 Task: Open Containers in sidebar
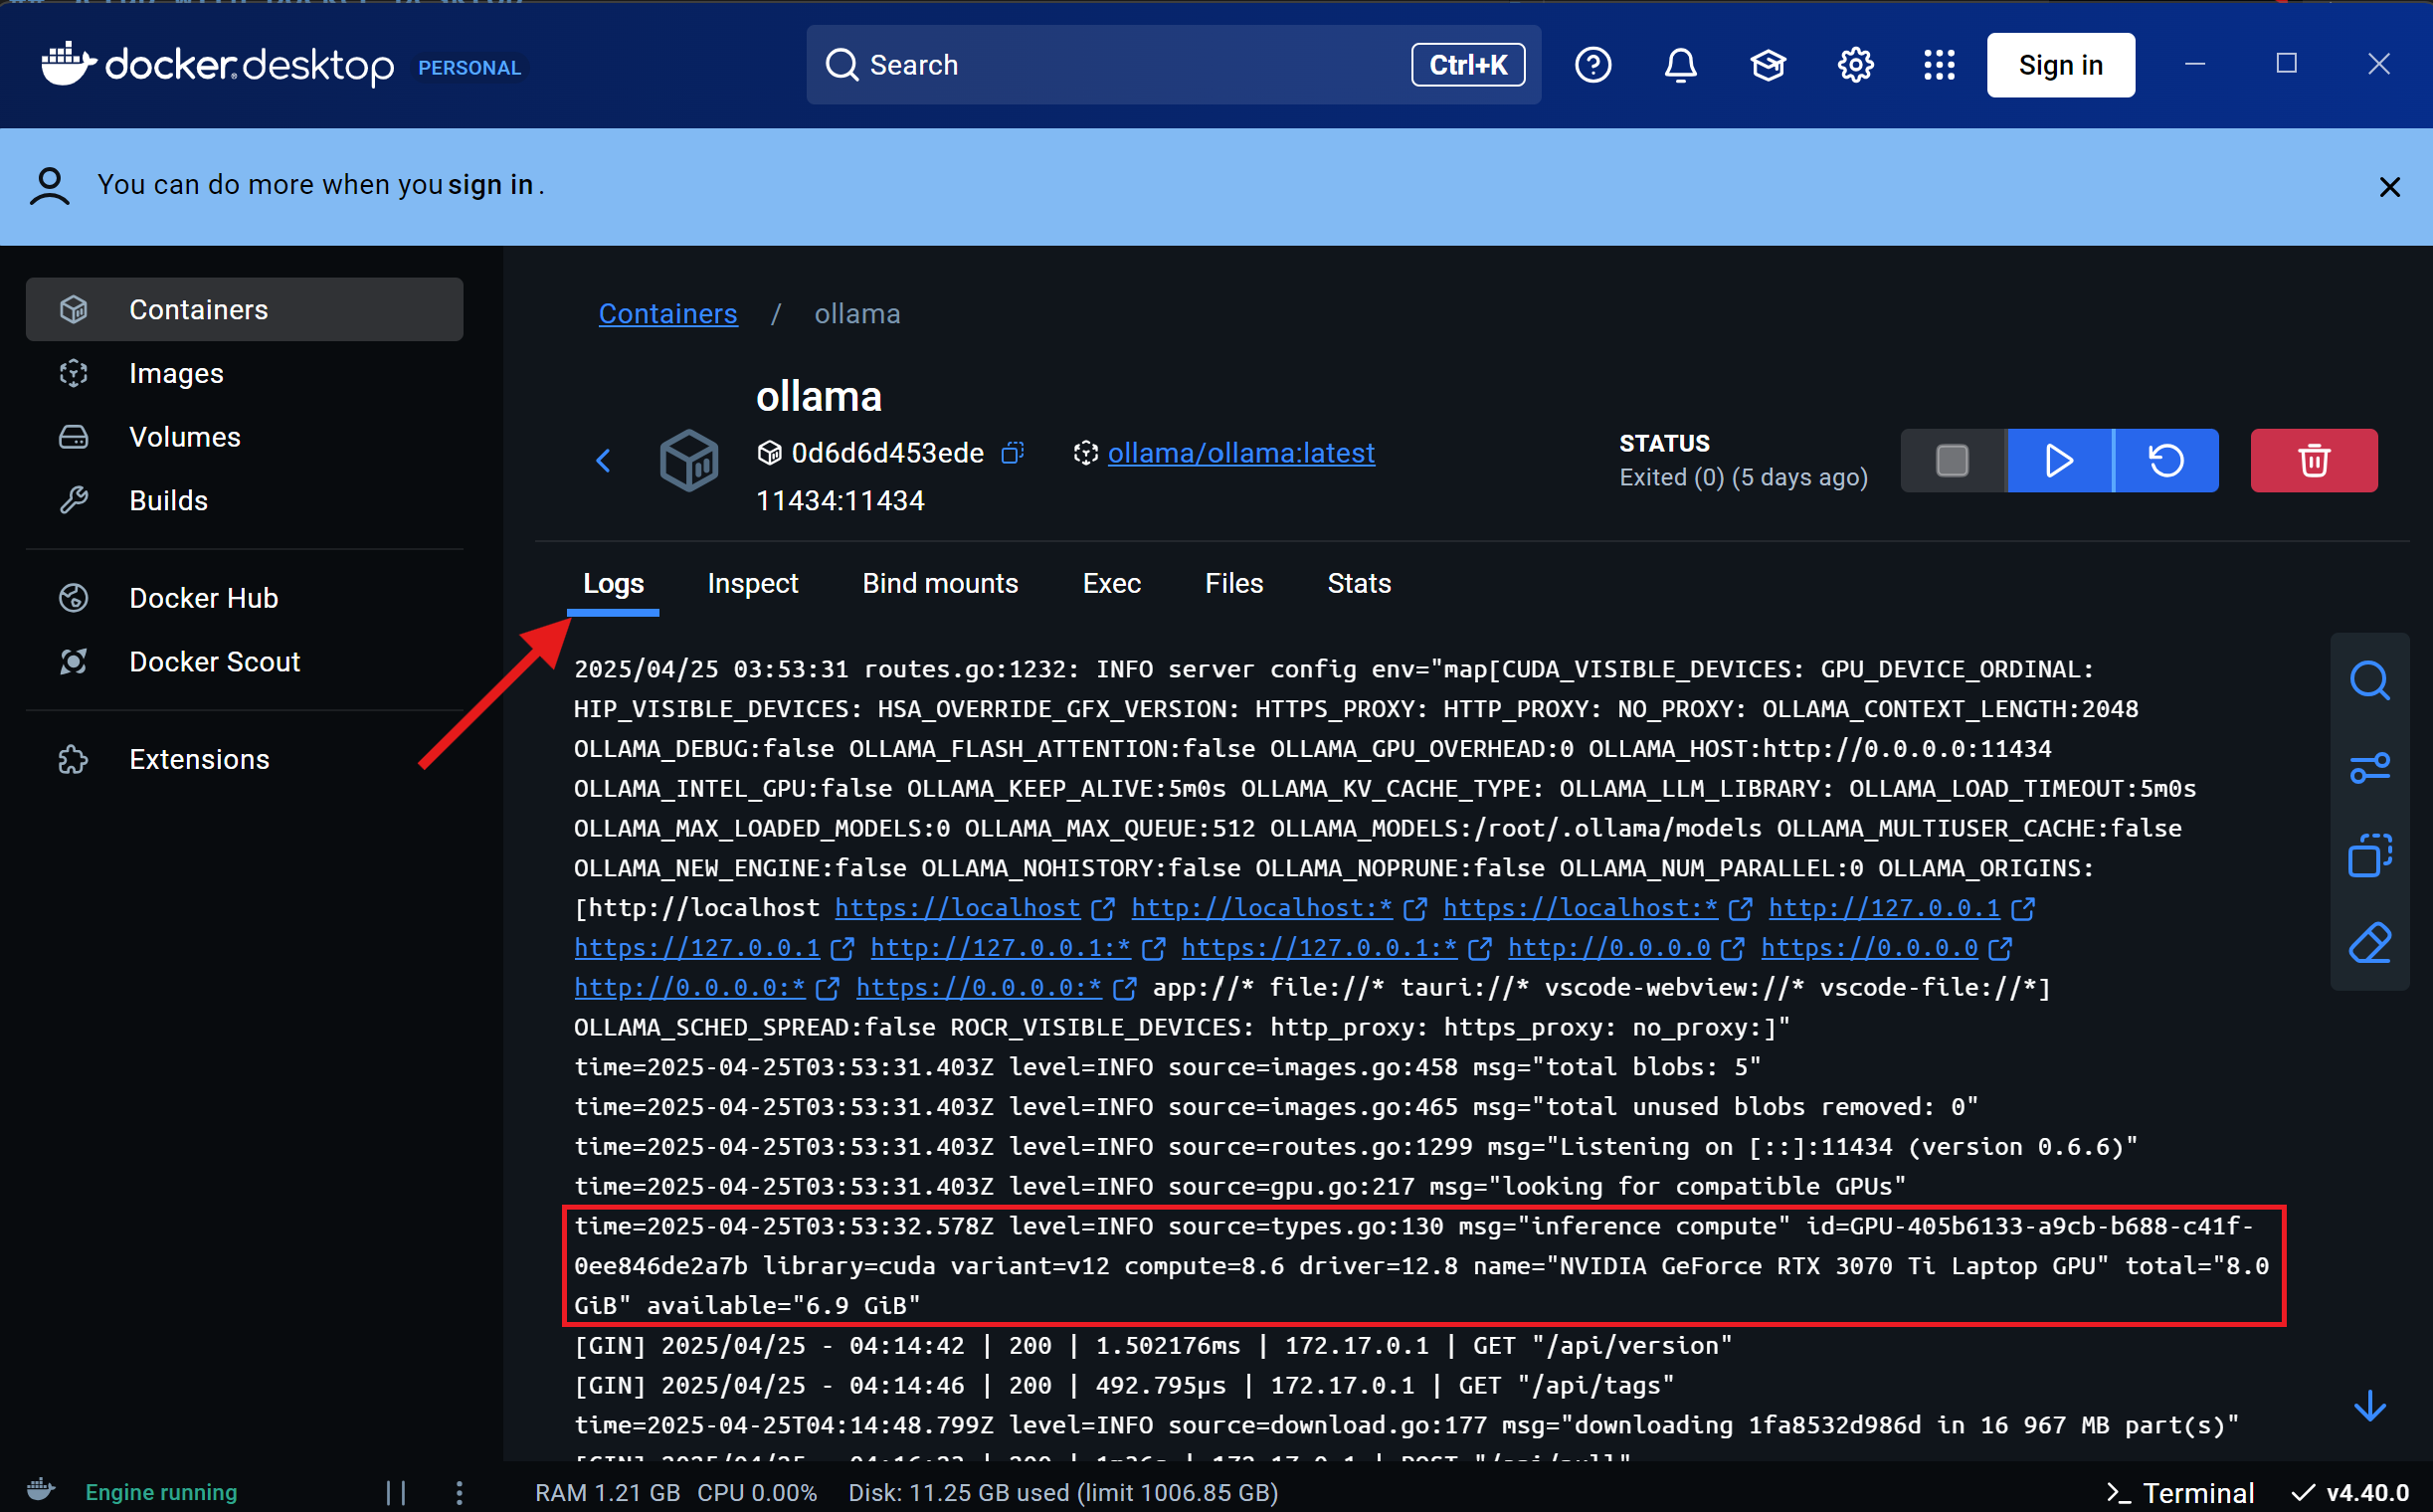tap(244, 309)
